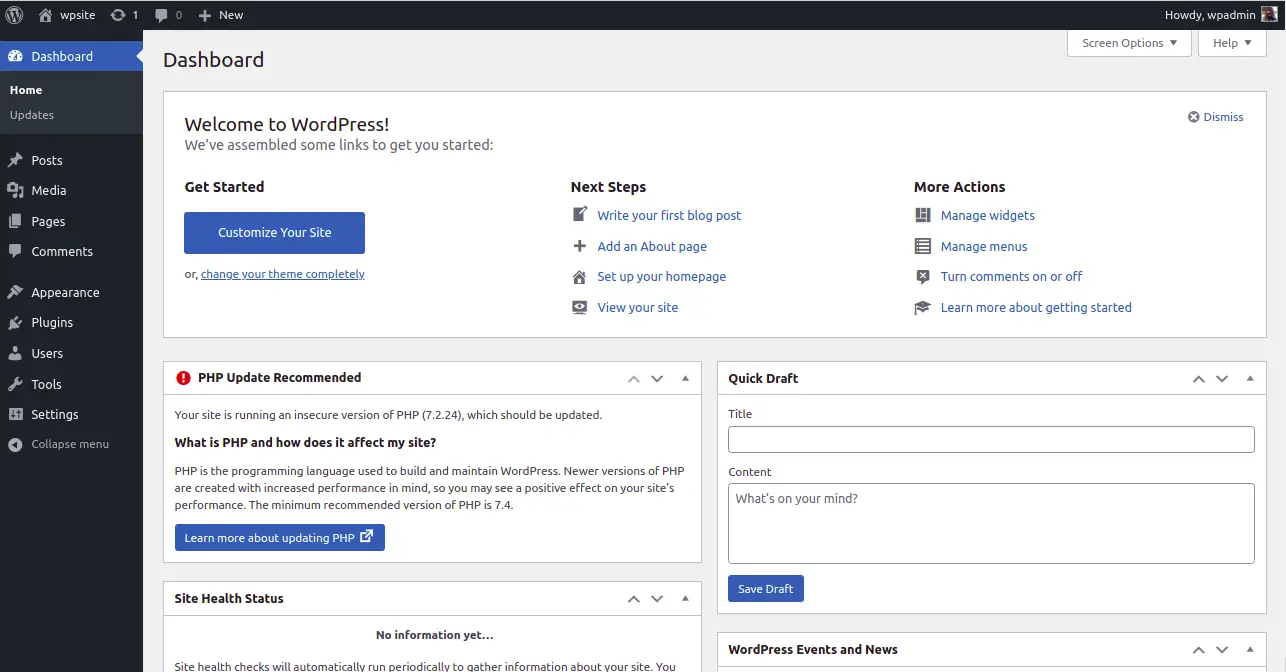Click the house icon beside Set up your homepage

pyautogui.click(x=580, y=277)
